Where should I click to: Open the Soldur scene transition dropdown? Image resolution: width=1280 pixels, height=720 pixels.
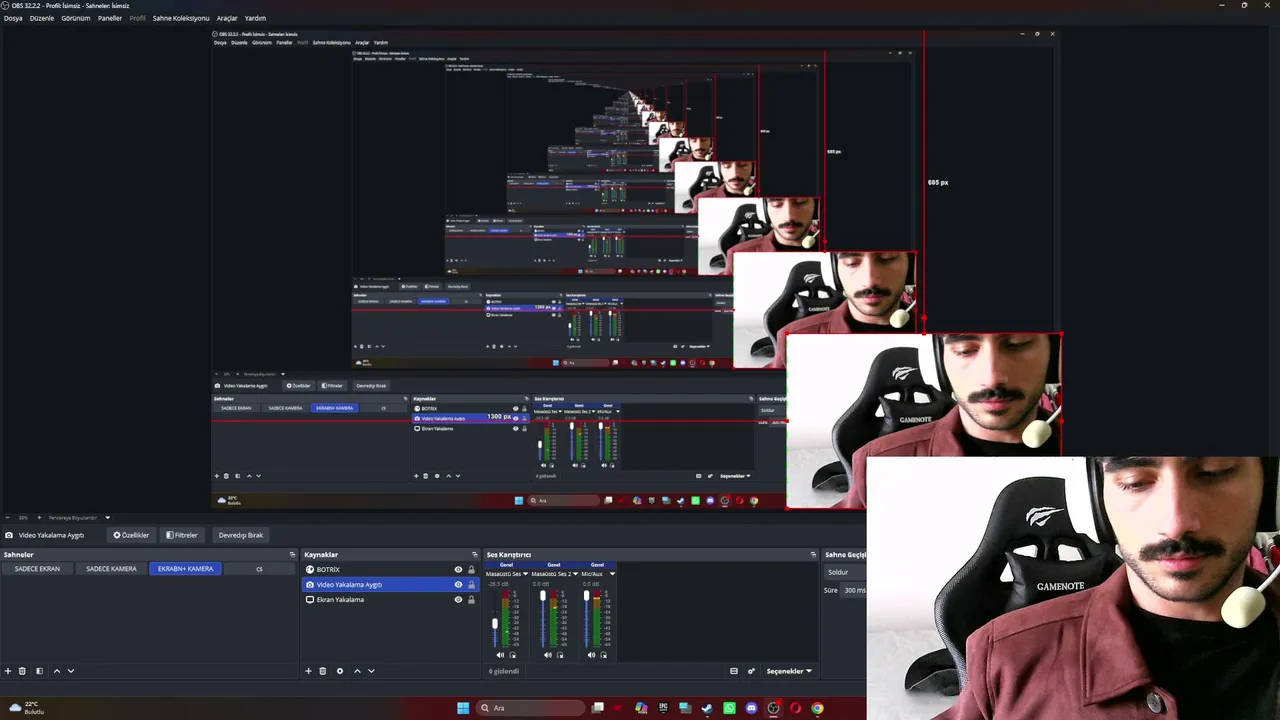[x=845, y=572]
